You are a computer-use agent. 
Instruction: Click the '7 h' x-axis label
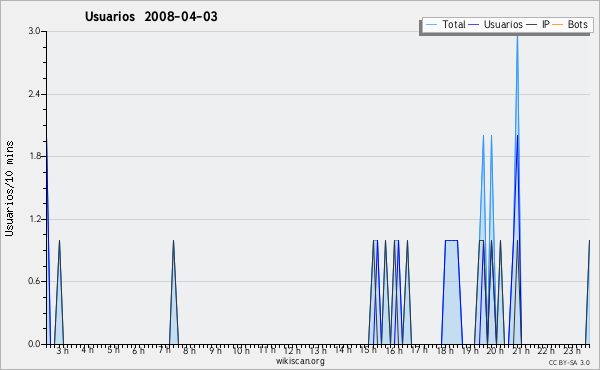[x=165, y=350]
